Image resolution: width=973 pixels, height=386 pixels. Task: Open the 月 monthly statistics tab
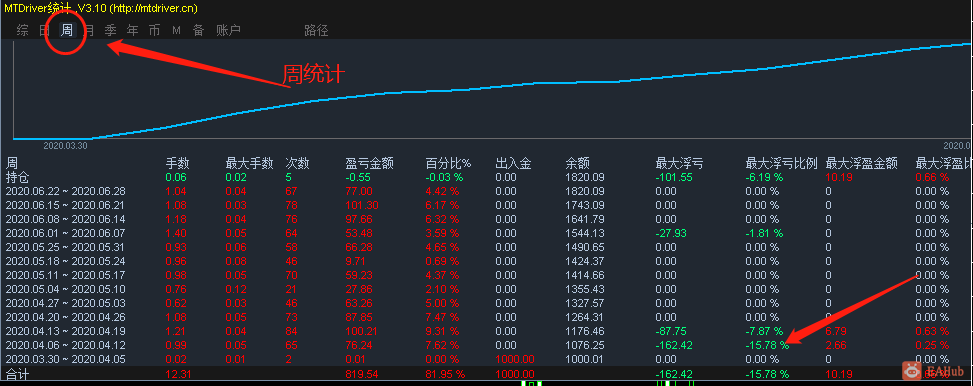89,30
